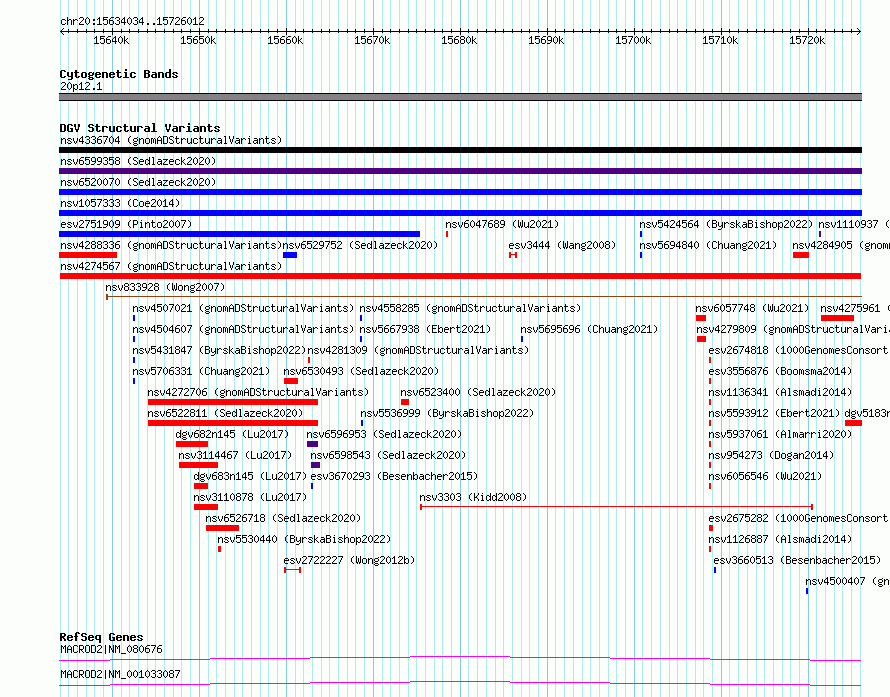Click nsv4272706 gnomADStructuralVariants label
Screen dimensions: 890x697
point(258,392)
